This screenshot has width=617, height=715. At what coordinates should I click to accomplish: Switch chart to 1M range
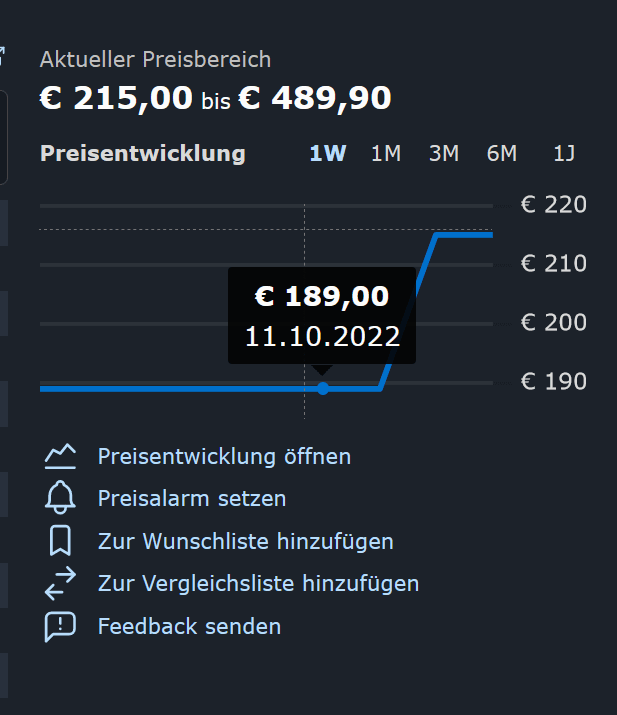[x=386, y=154]
